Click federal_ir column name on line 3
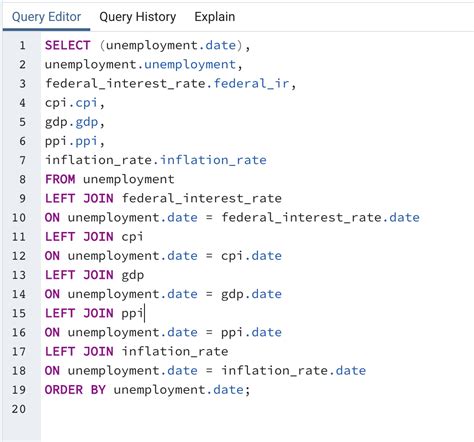 [251, 83]
